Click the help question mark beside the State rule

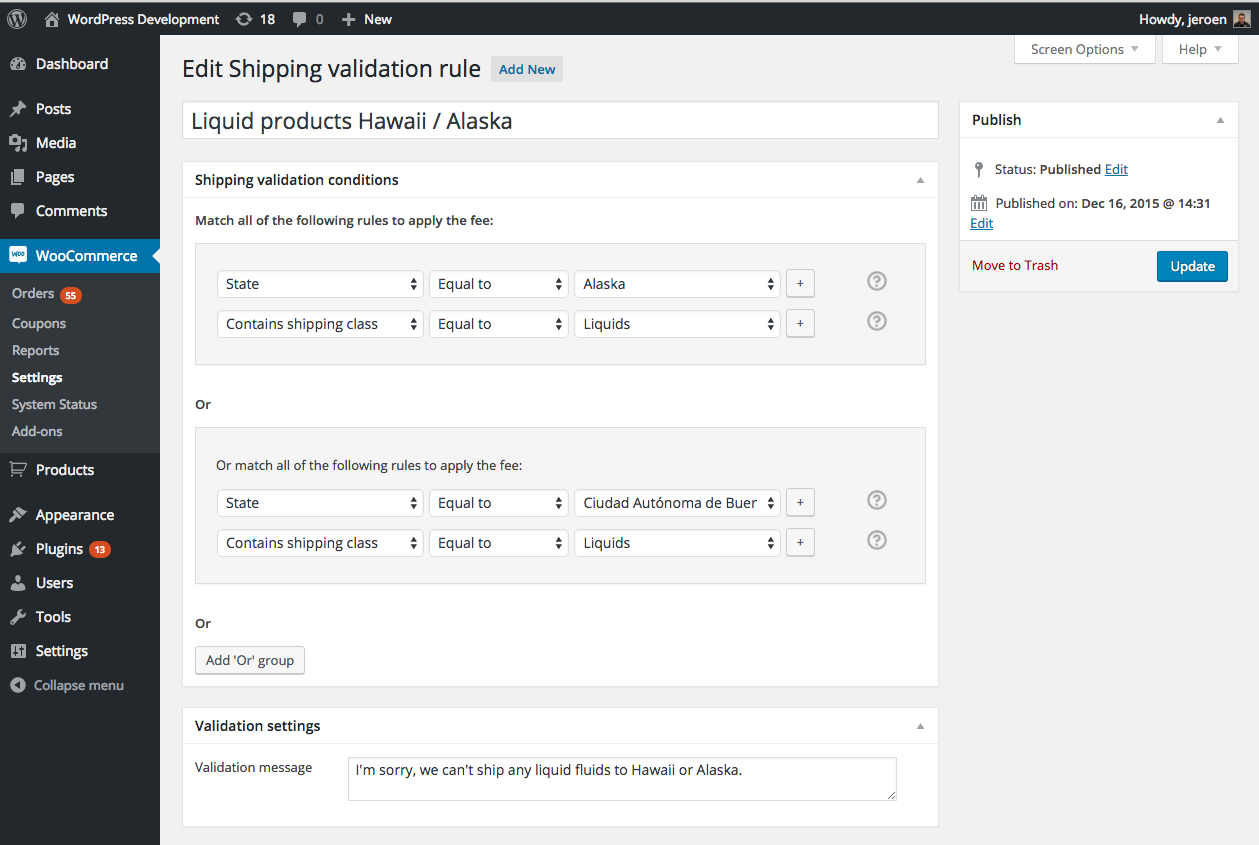[x=876, y=281]
